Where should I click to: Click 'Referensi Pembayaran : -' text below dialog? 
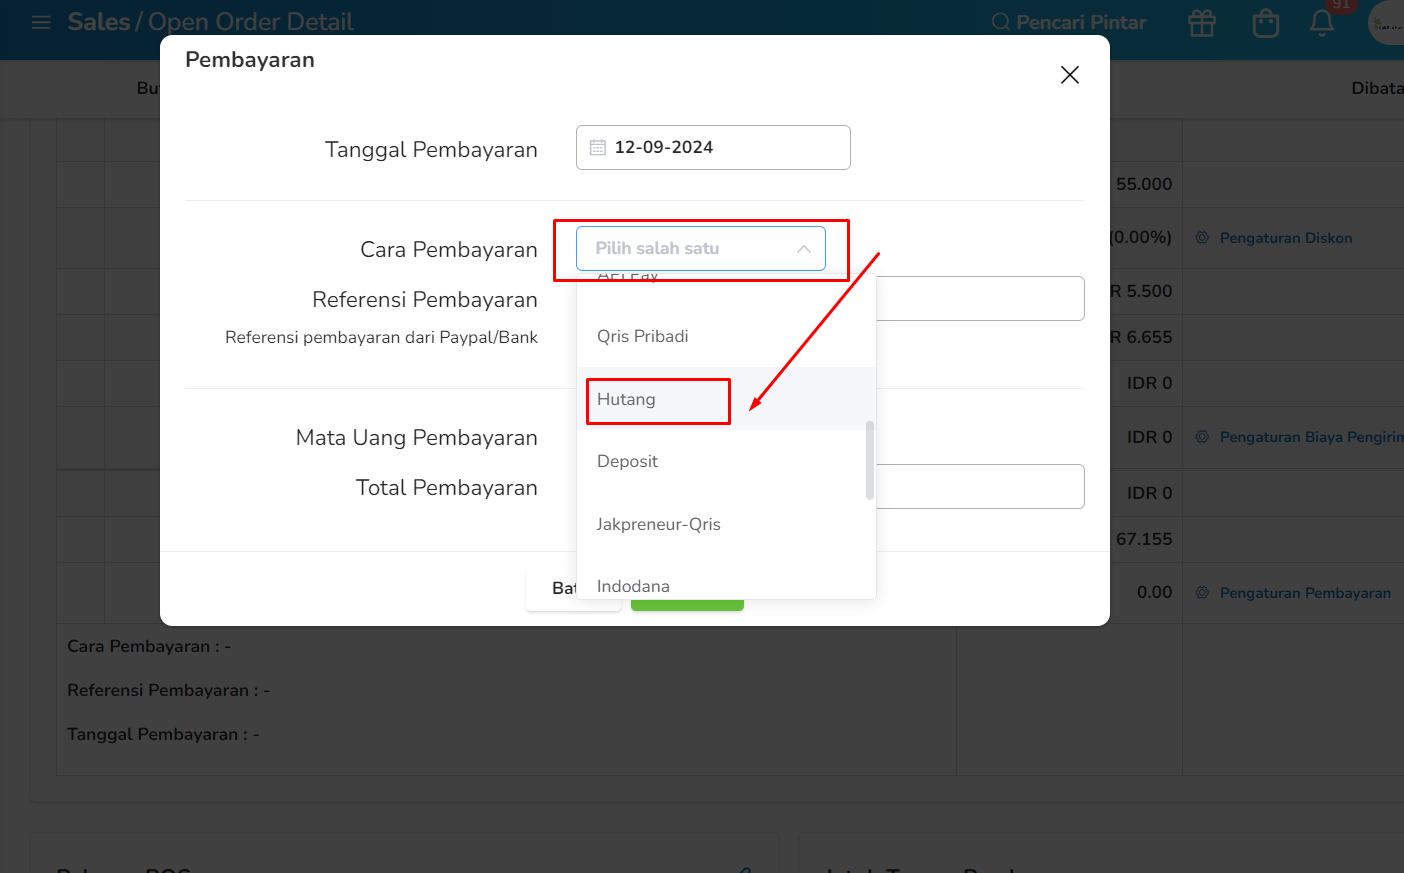click(x=168, y=690)
